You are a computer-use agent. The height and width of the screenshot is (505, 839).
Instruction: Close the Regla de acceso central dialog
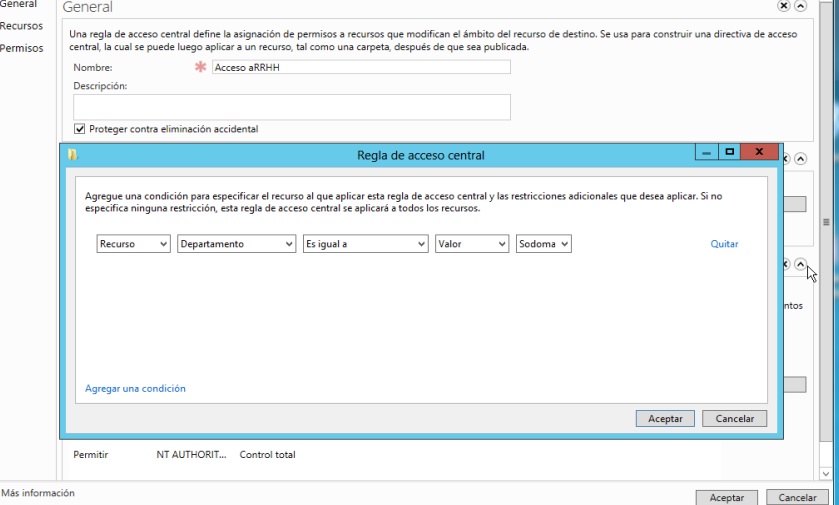tap(761, 152)
